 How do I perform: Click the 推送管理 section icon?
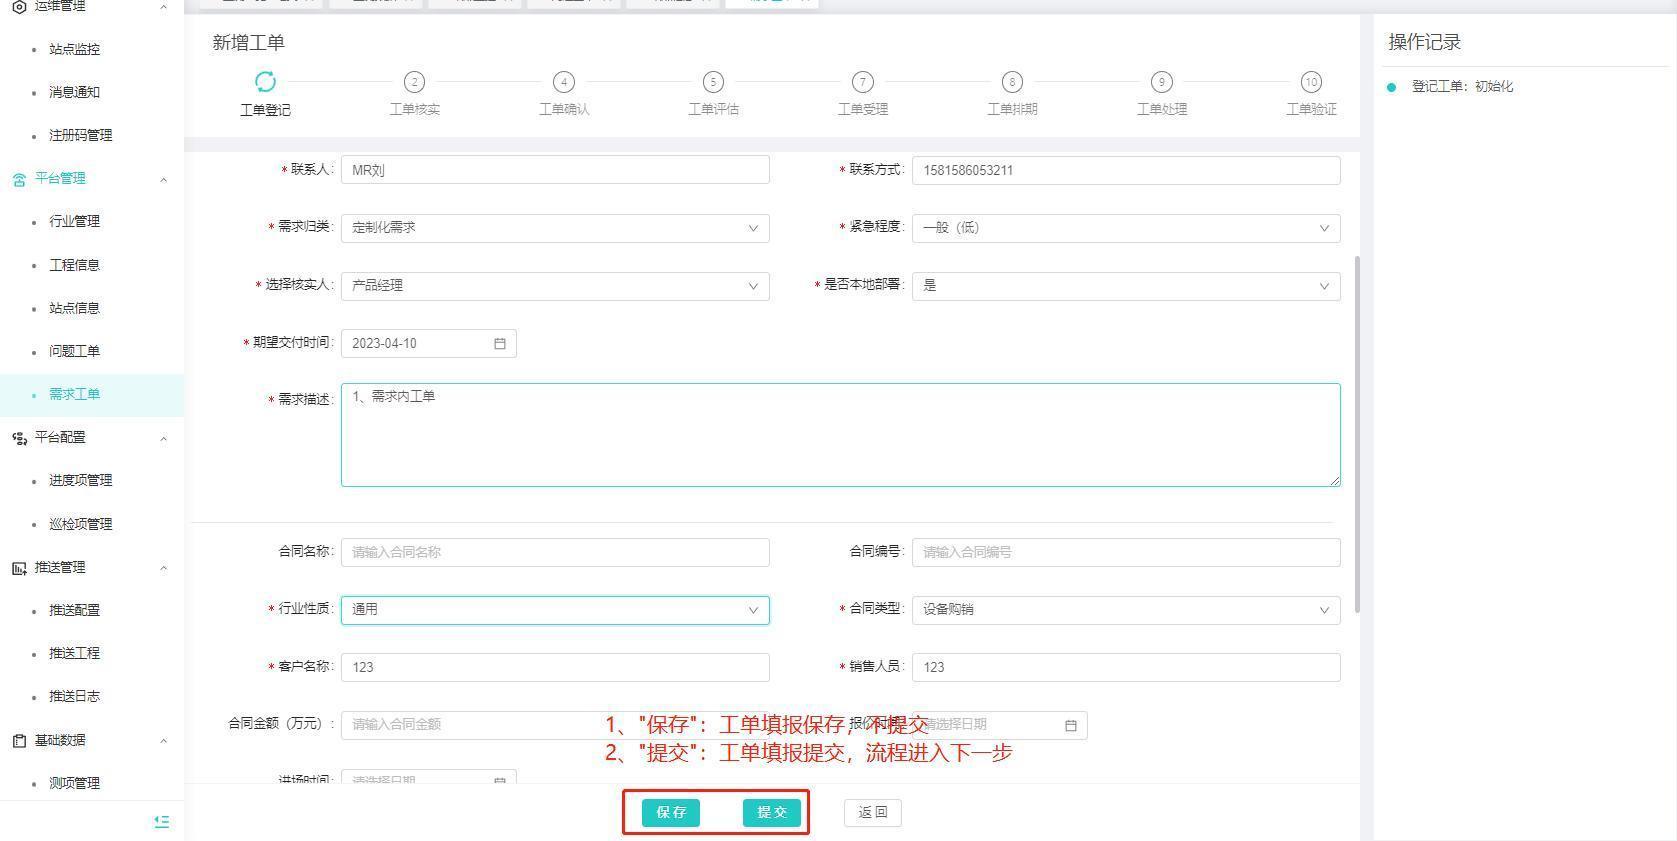[x=19, y=568]
